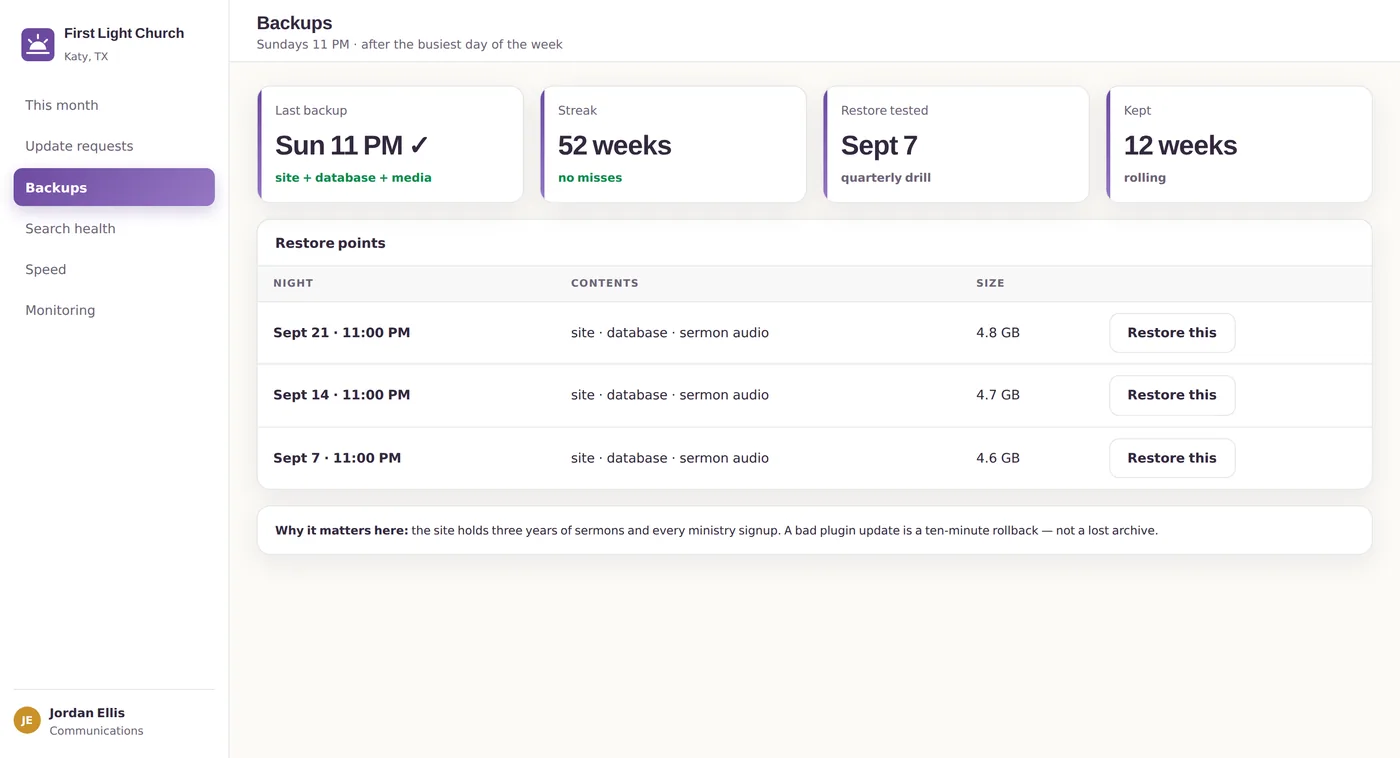
Task: Open the This month section
Action: (114, 105)
